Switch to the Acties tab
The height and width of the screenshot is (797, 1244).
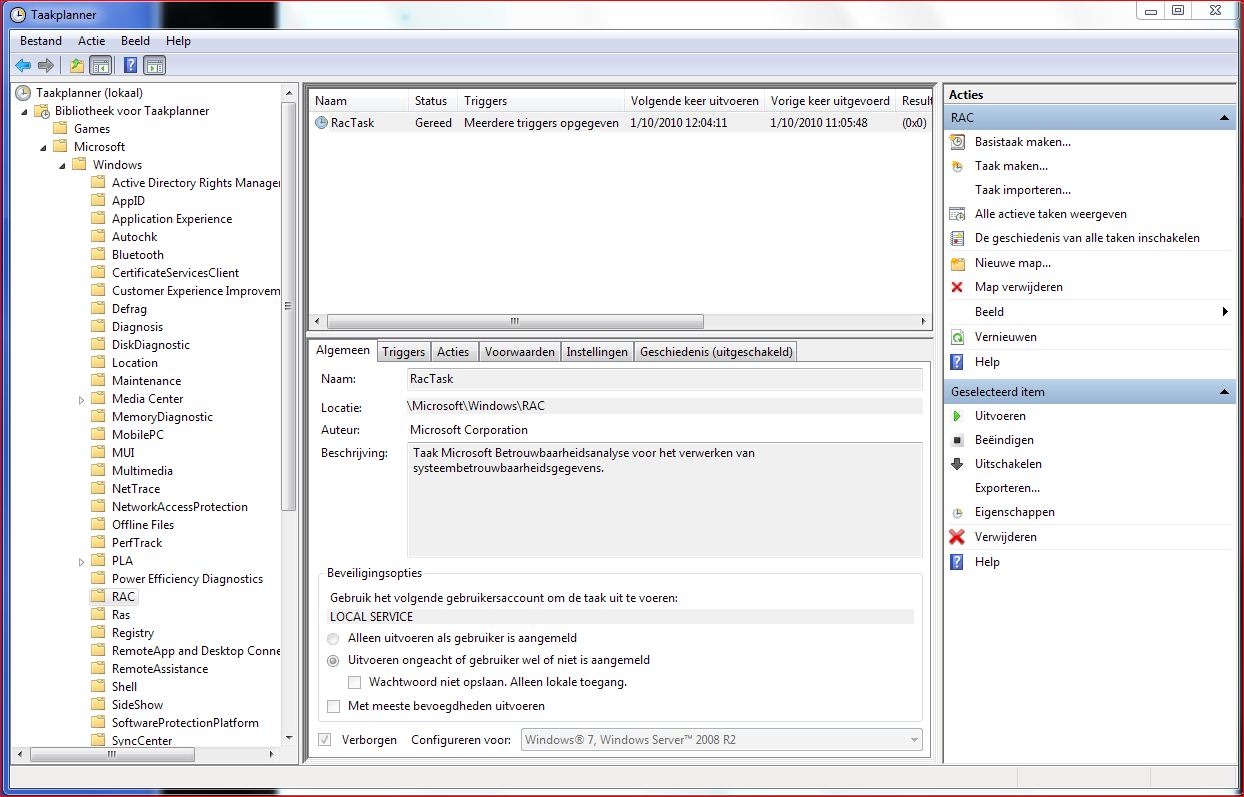453,352
